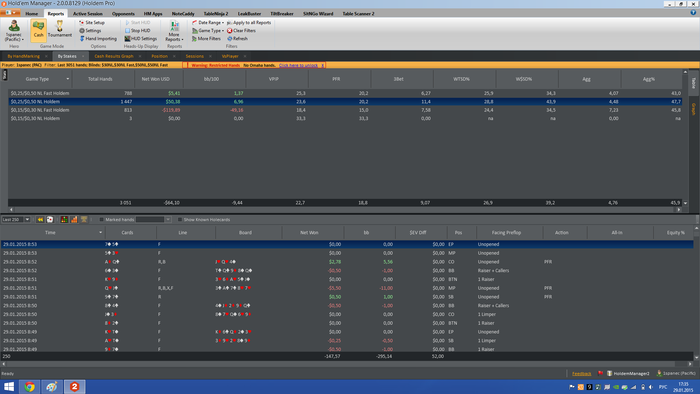Viewport: 700px width, 394px height.
Task: Open More Reports dropdown
Action: tap(174, 30)
